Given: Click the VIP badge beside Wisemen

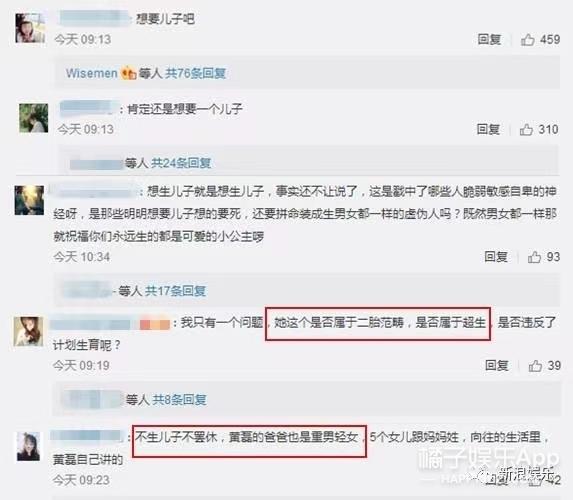Looking at the screenshot, I should click(x=129, y=74).
